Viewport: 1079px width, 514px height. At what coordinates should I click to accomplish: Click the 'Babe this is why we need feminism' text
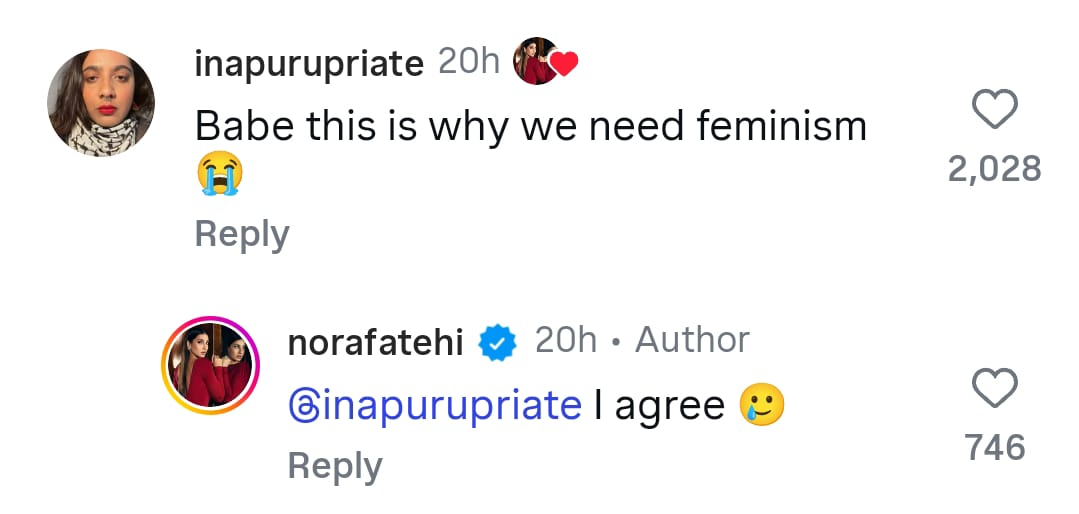[530, 126]
